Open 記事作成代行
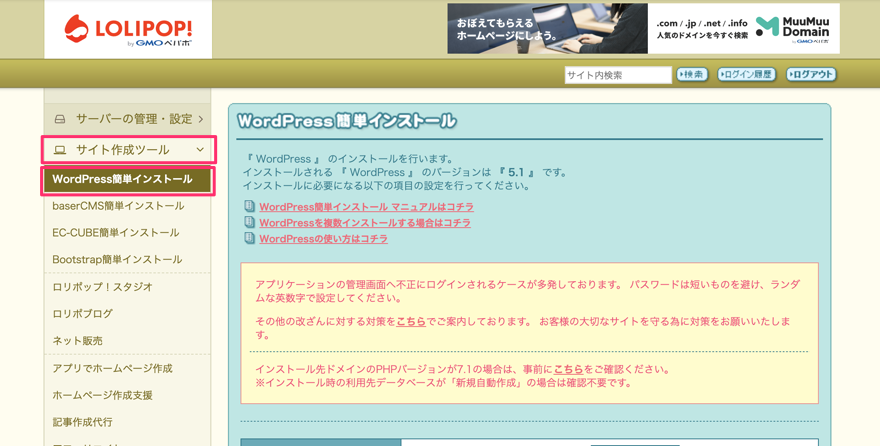This screenshot has height=446, width=880. pyautogui.click(x=82, y=422)
